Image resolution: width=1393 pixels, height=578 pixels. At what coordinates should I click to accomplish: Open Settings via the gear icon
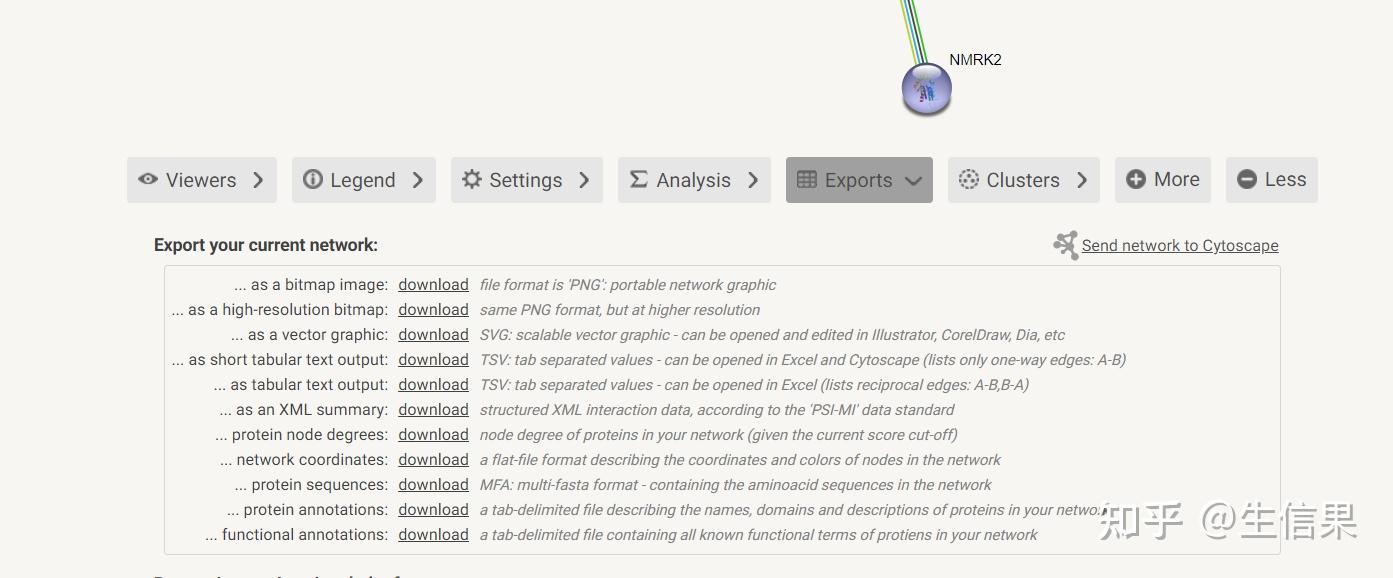pos(471,180)
